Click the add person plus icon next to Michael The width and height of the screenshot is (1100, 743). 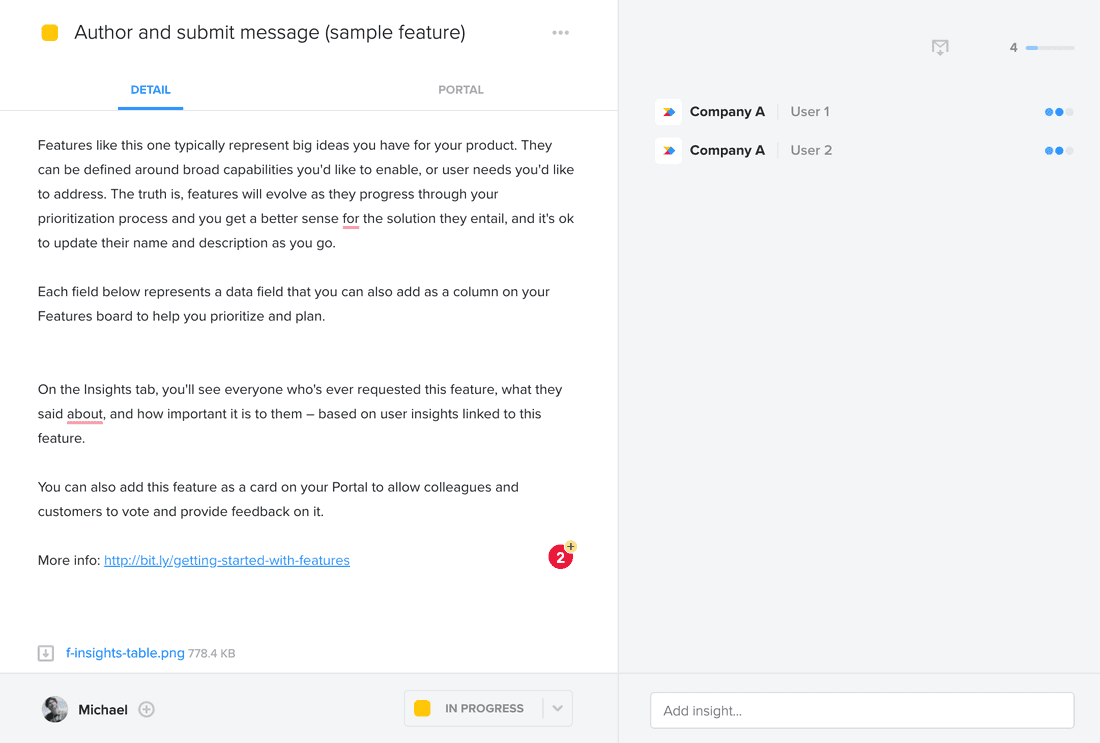point(146,709)
